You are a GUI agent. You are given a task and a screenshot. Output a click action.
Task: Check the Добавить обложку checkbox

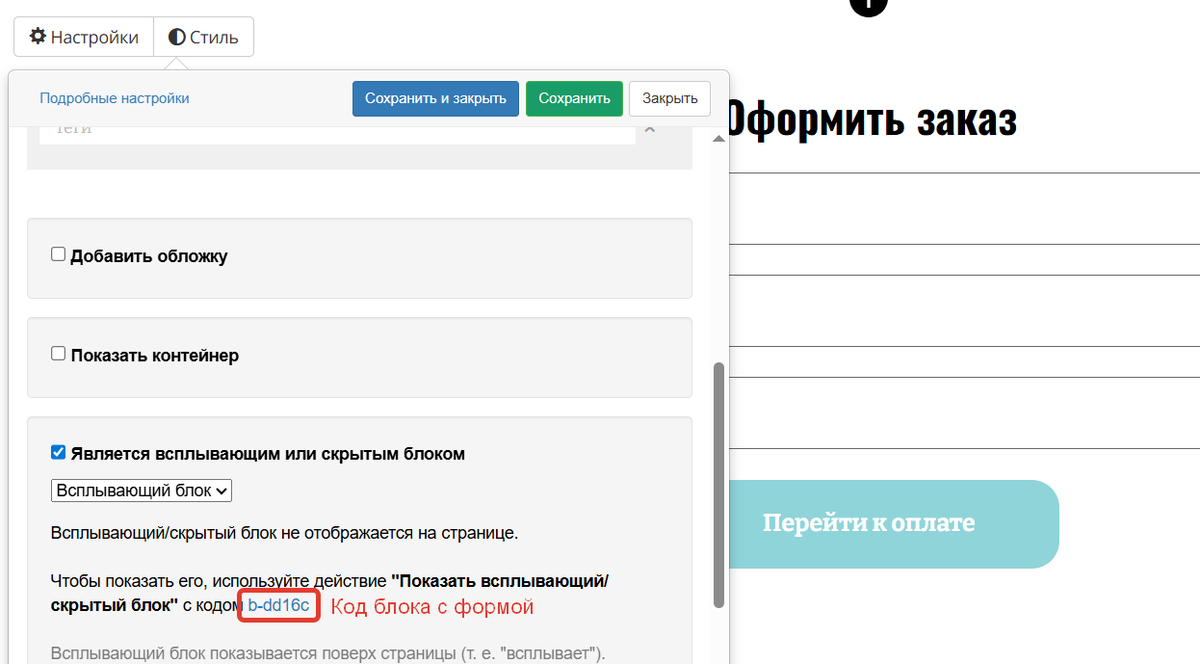(58, 253)
